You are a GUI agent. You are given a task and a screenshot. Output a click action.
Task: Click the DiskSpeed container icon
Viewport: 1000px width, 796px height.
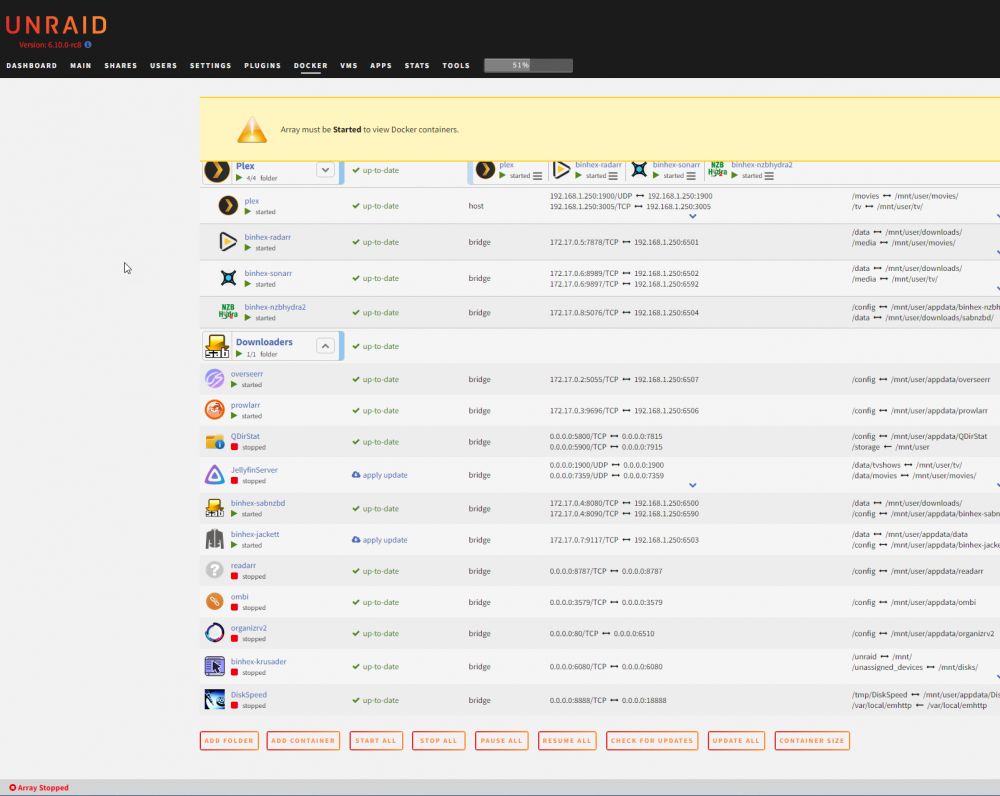(214, 699)
